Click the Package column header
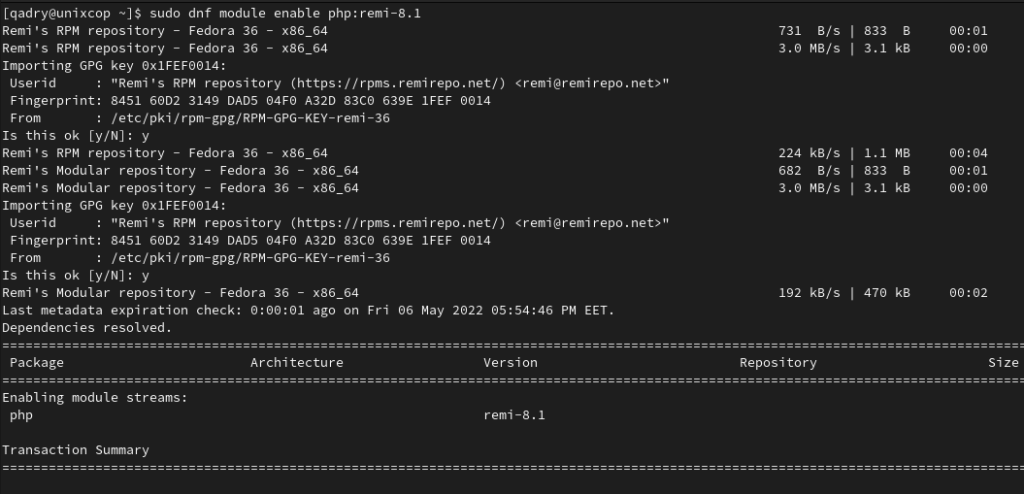Image resolution: width=1024 pixels, height=494 pixels. 37,363
